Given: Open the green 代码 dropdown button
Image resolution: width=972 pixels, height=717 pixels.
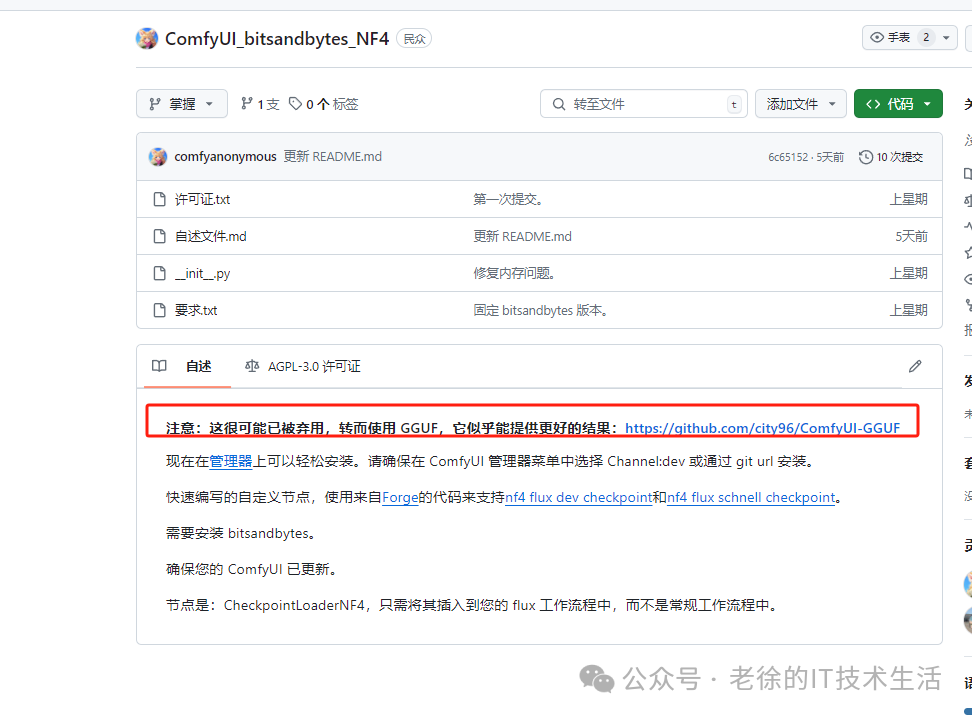Looking at the screenshot, I should [898, 103].
